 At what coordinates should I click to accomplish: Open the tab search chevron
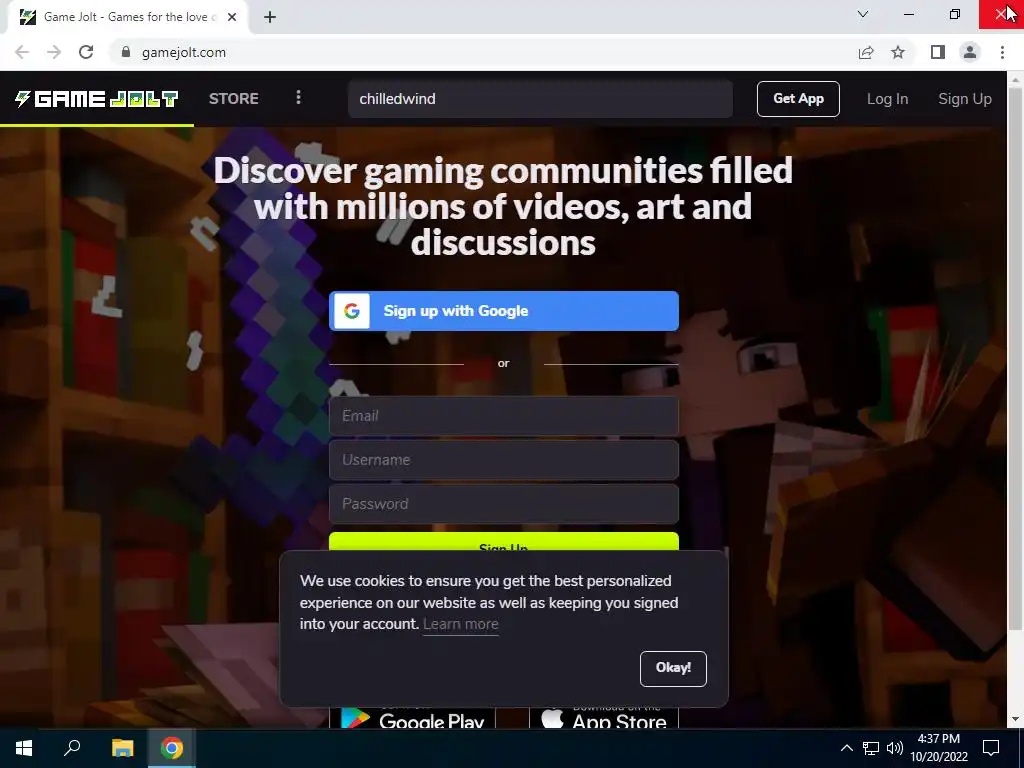[863, 14]
